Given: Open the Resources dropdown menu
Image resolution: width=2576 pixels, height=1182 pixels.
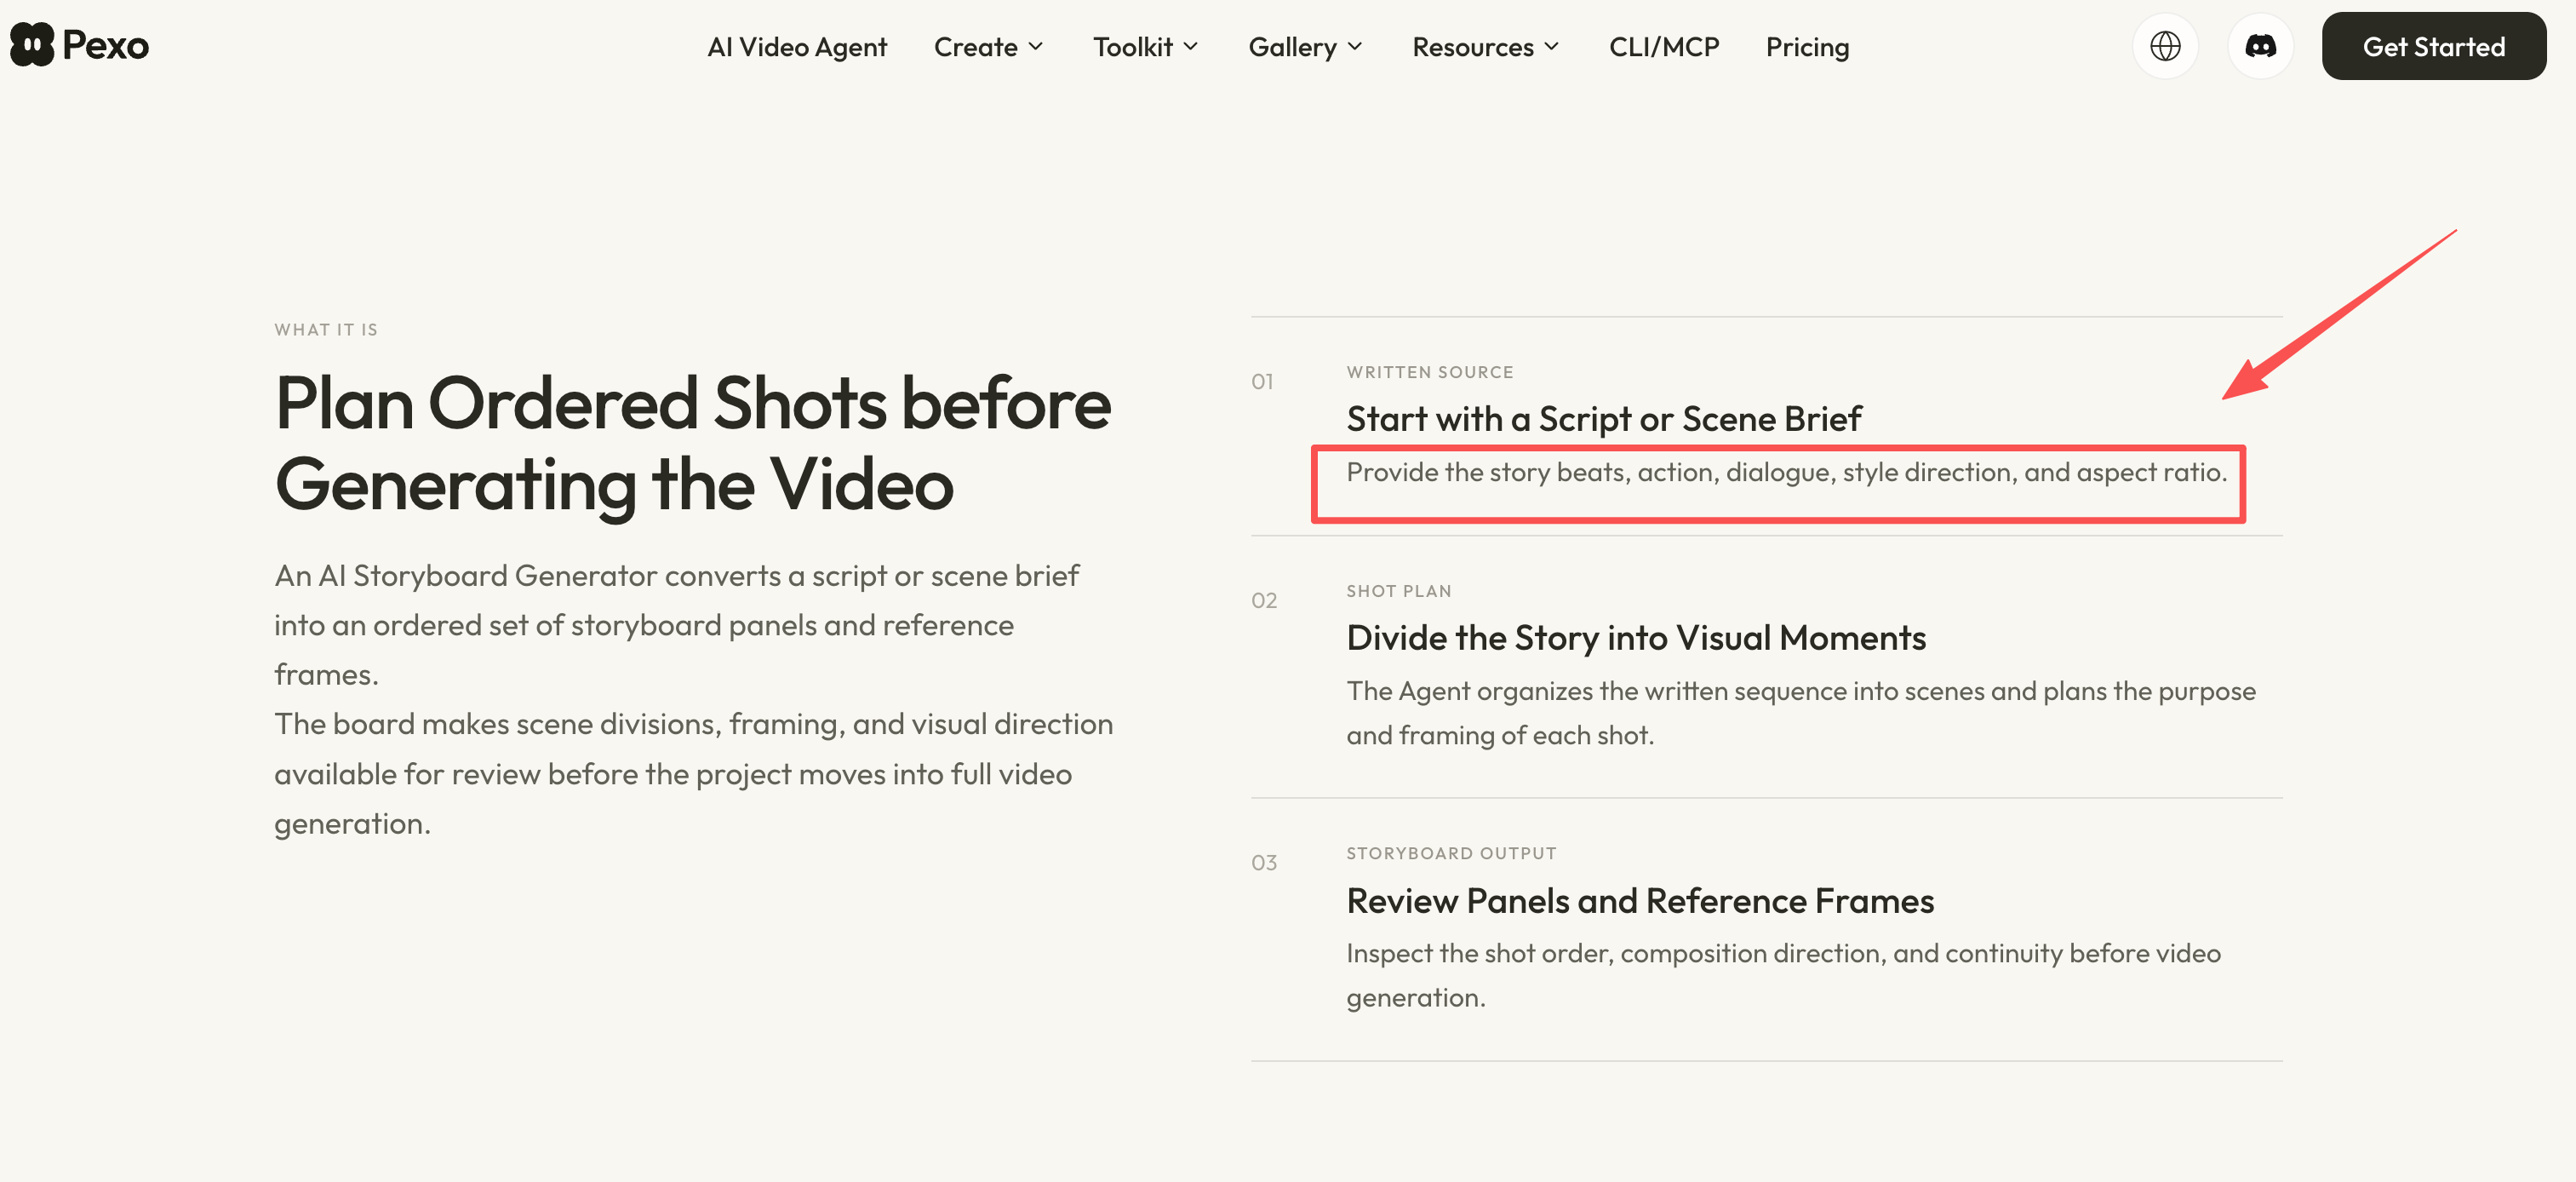Looking at the screenshot, I should [1485, 47].
